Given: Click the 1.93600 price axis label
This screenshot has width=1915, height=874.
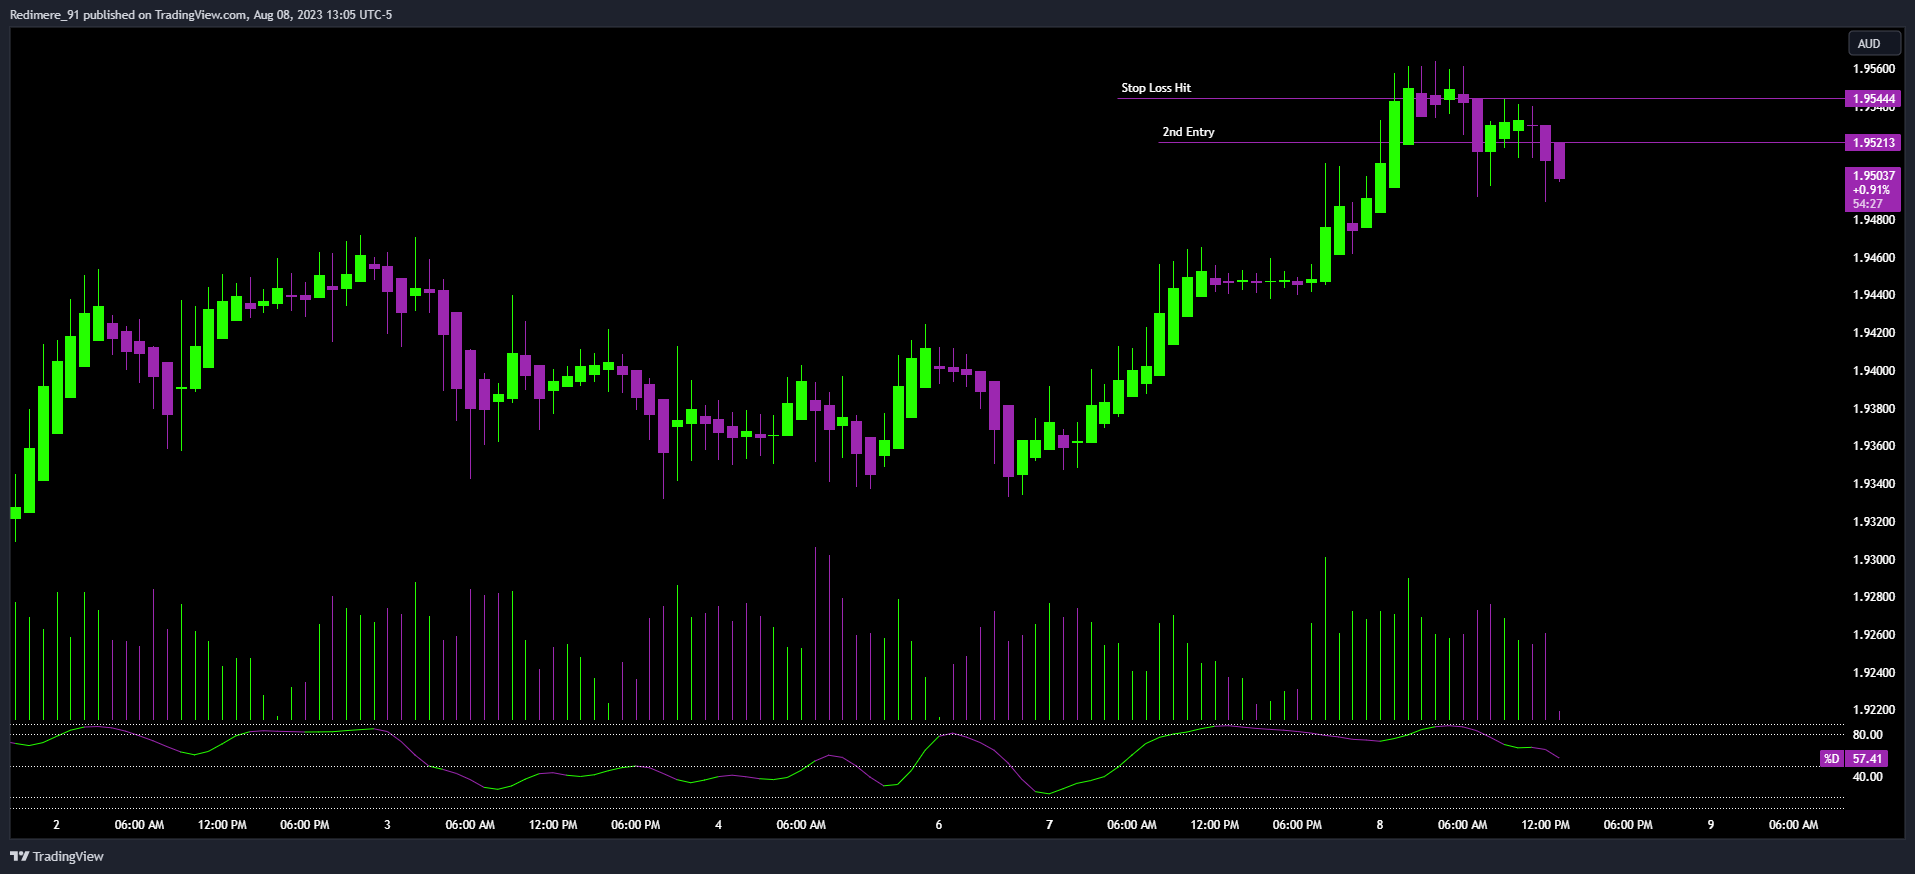Looking at the screenshot, I should [1874, 446].
